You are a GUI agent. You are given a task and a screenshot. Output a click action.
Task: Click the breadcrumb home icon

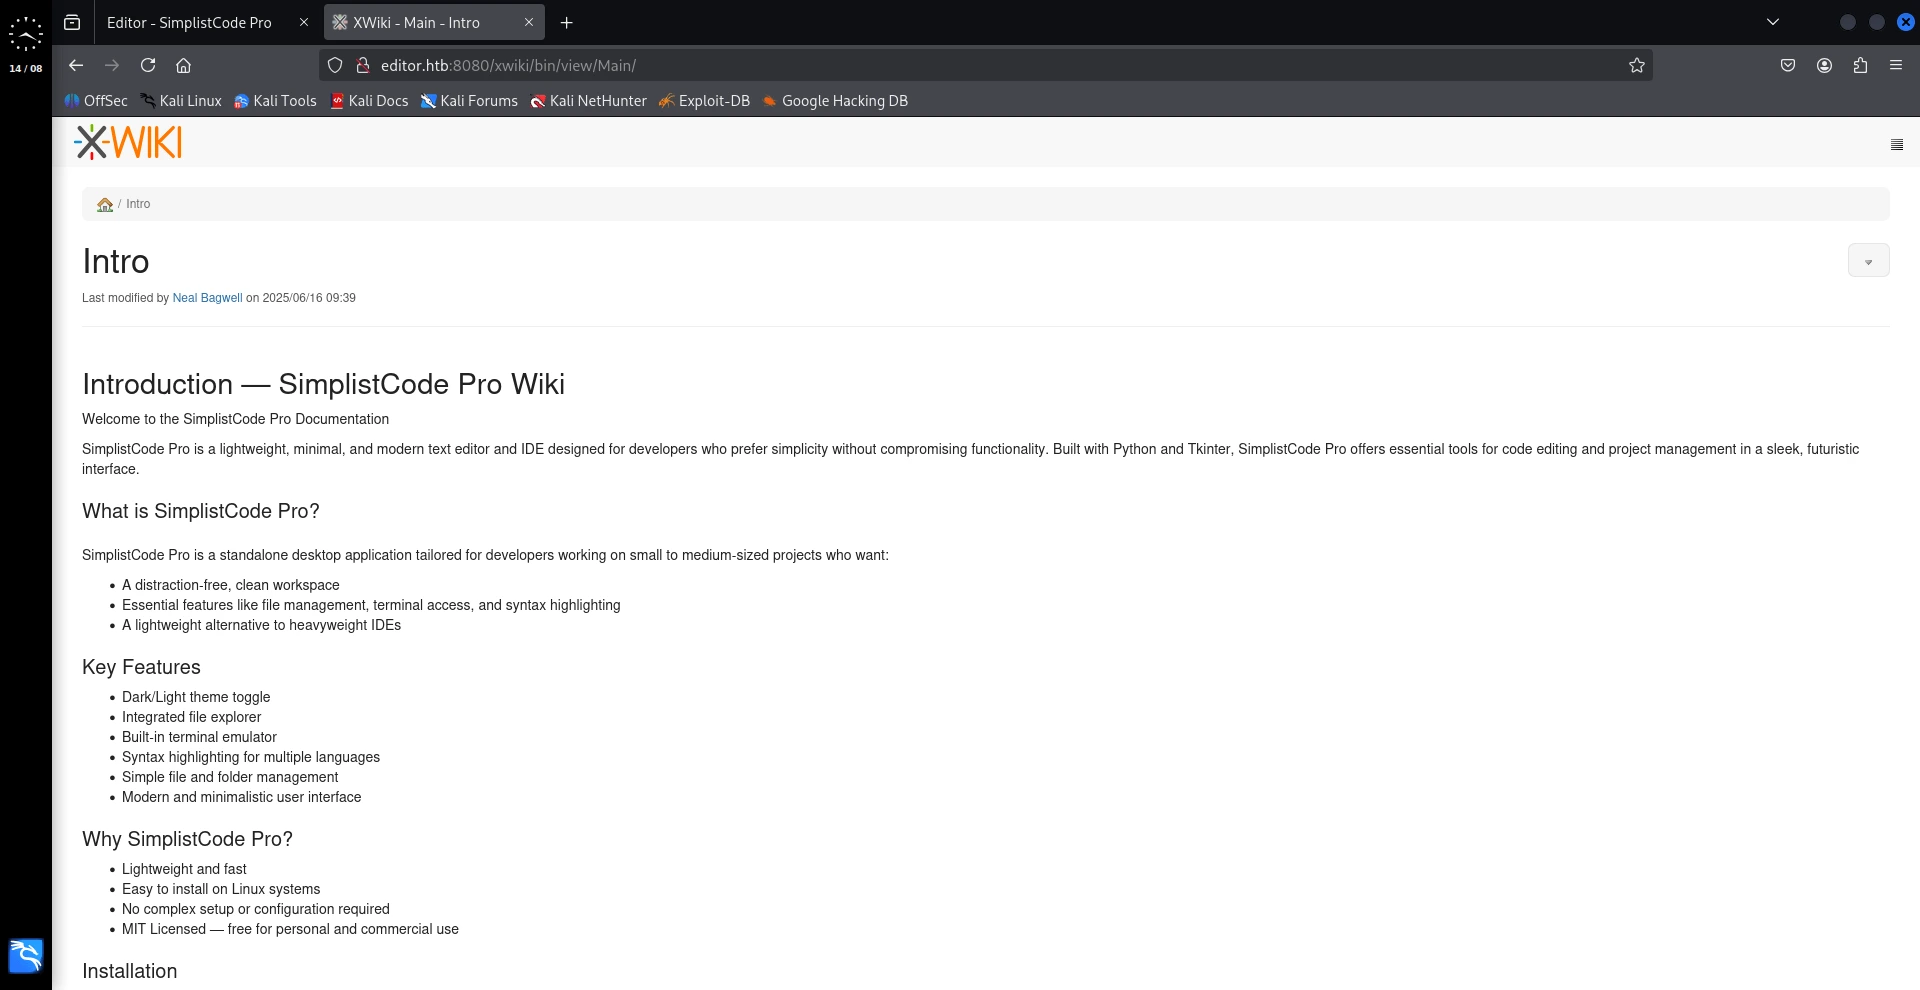[105, 204]
